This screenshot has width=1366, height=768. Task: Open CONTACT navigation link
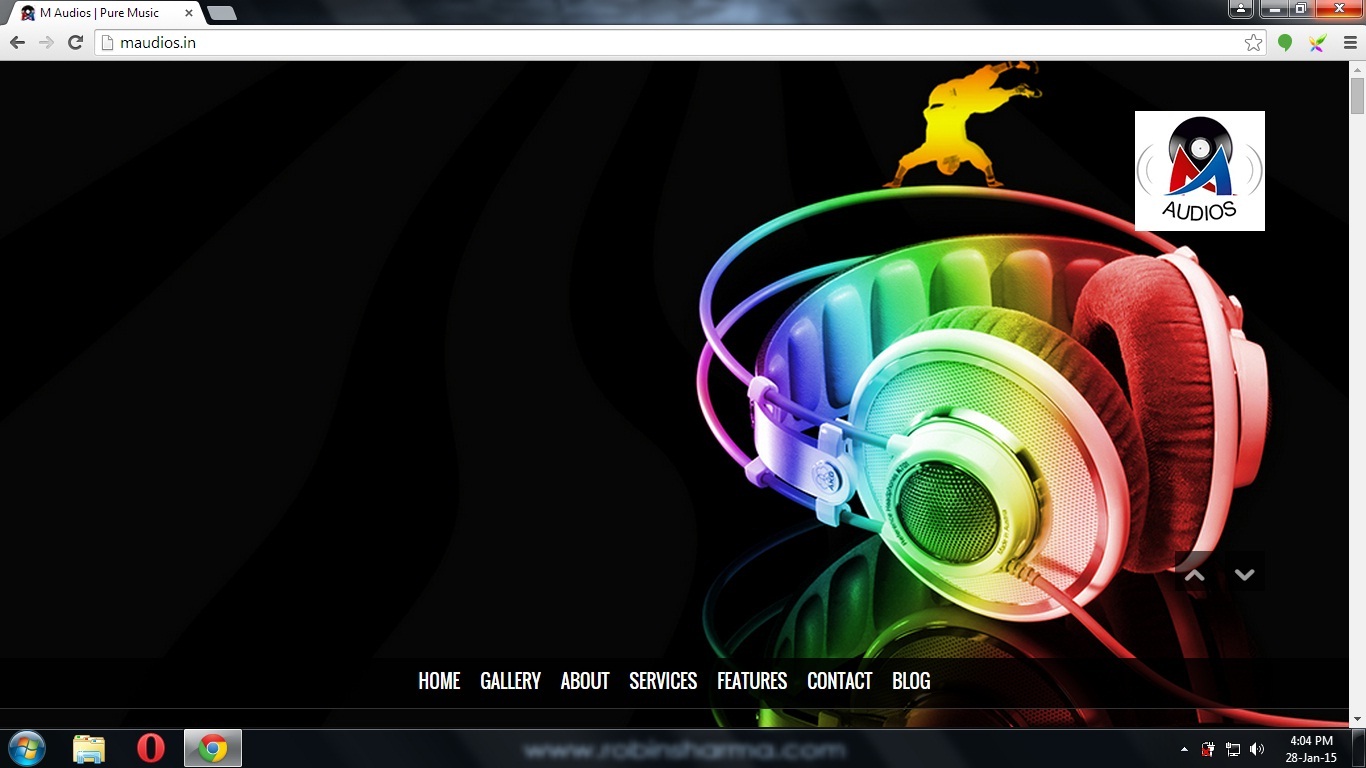(840, 681)
